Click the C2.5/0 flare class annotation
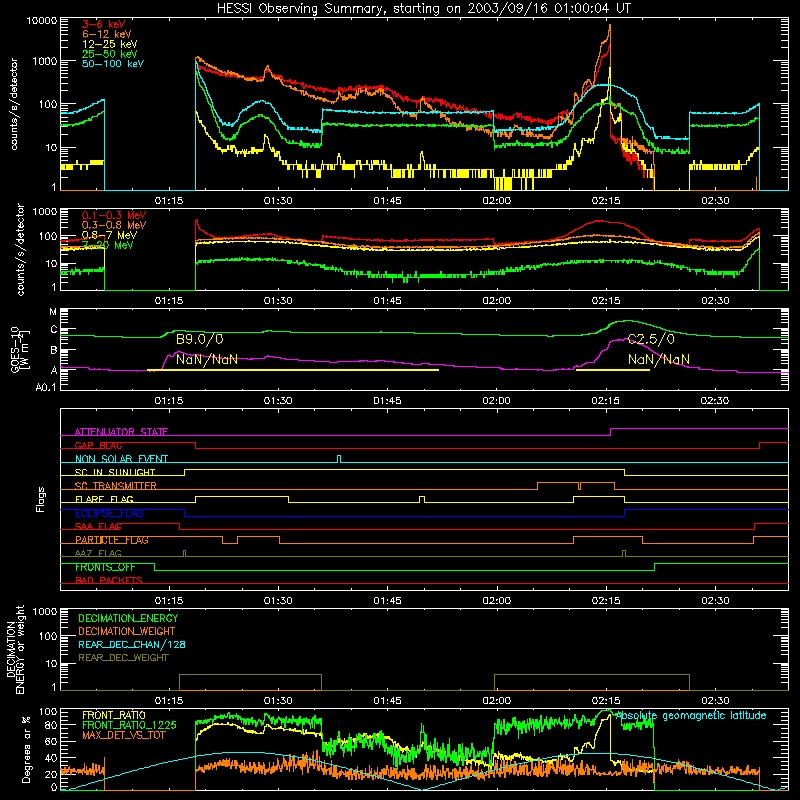Screen dimensions: 800x800 pos(651,339)
